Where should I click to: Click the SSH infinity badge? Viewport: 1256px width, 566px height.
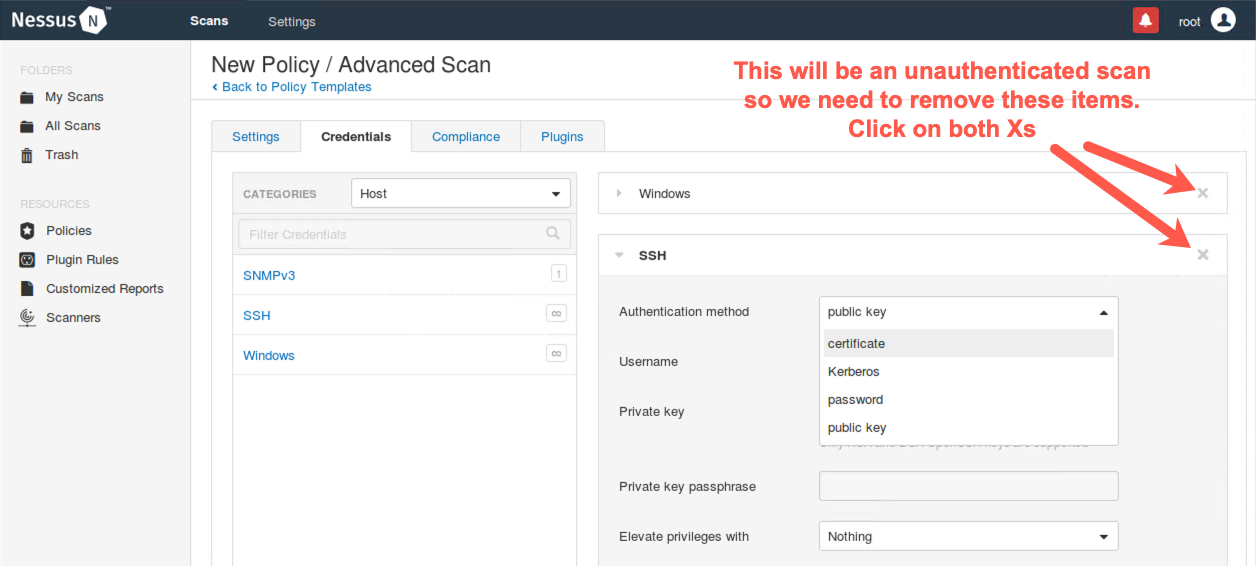coord(557,314)
